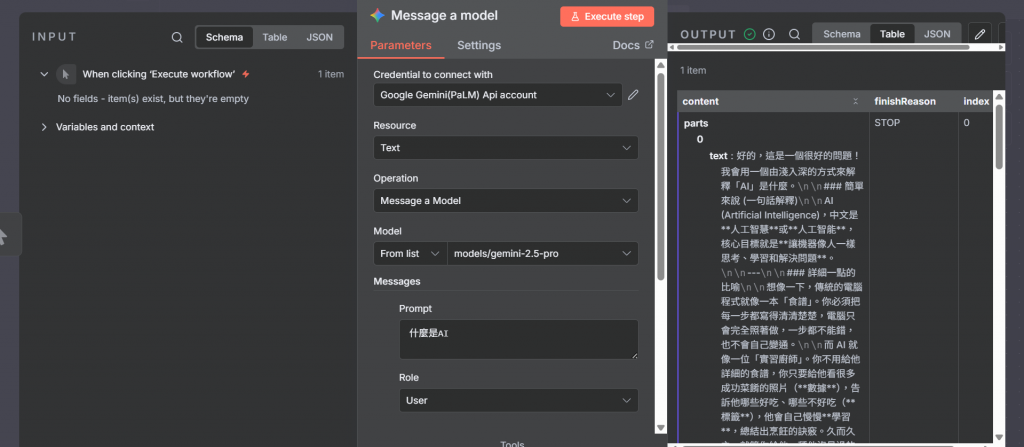Click the 1 item input count

[x=331, y=74]
